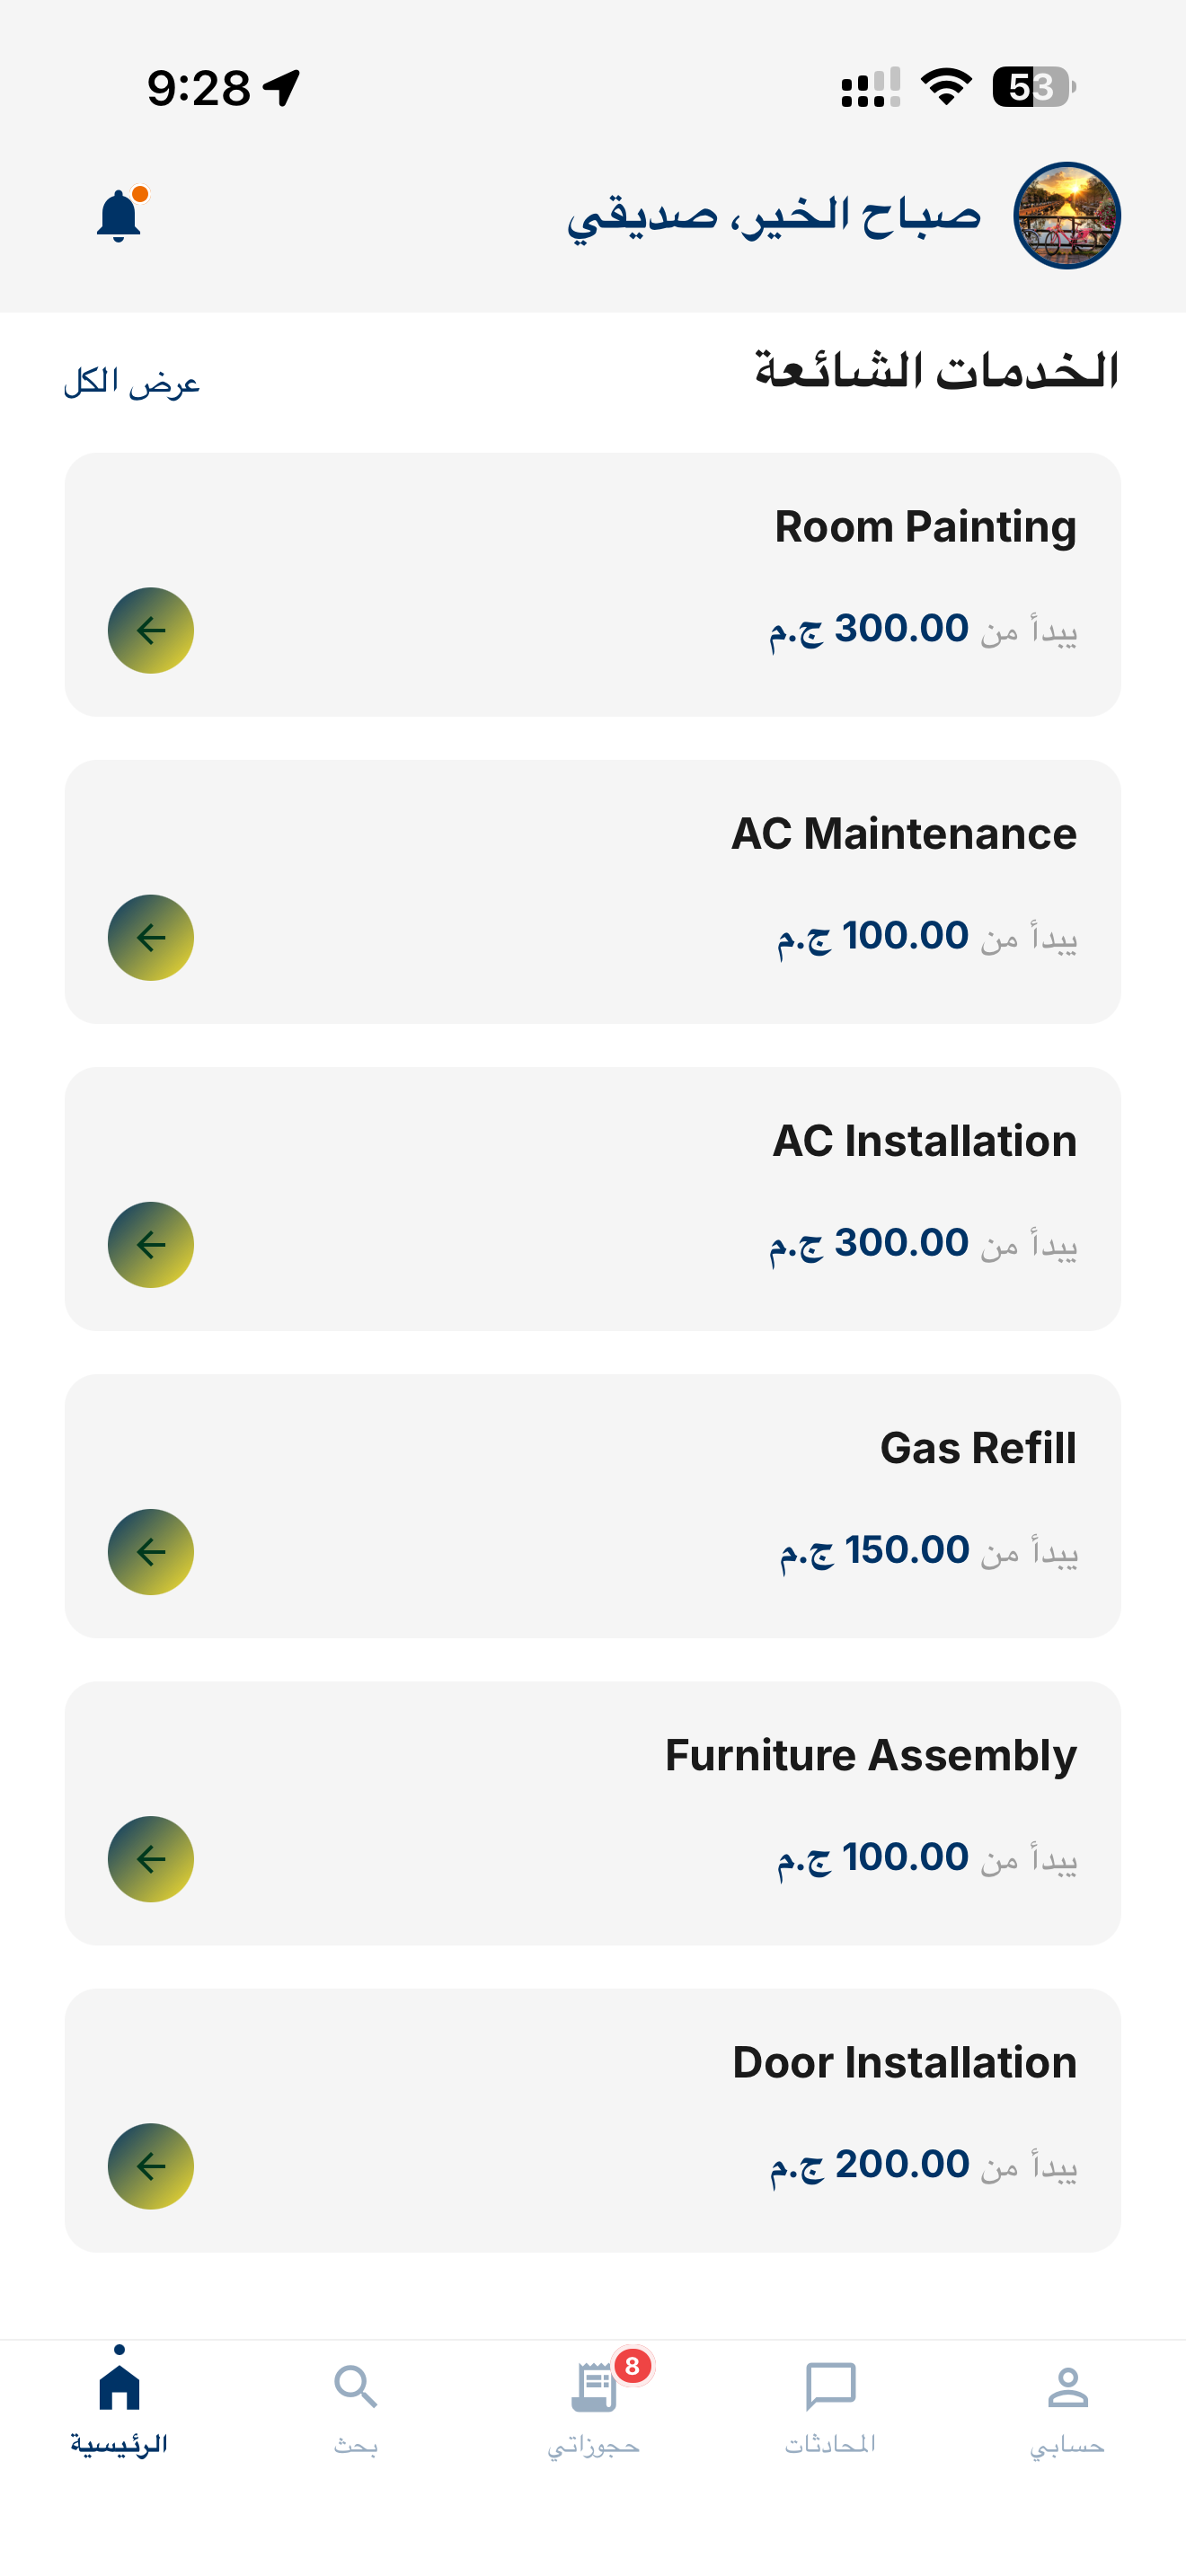Tap arrow button on Gas Refill card
Image resolution: width=1186 pixels, height=2576 pixels.
click(151, 1551)
